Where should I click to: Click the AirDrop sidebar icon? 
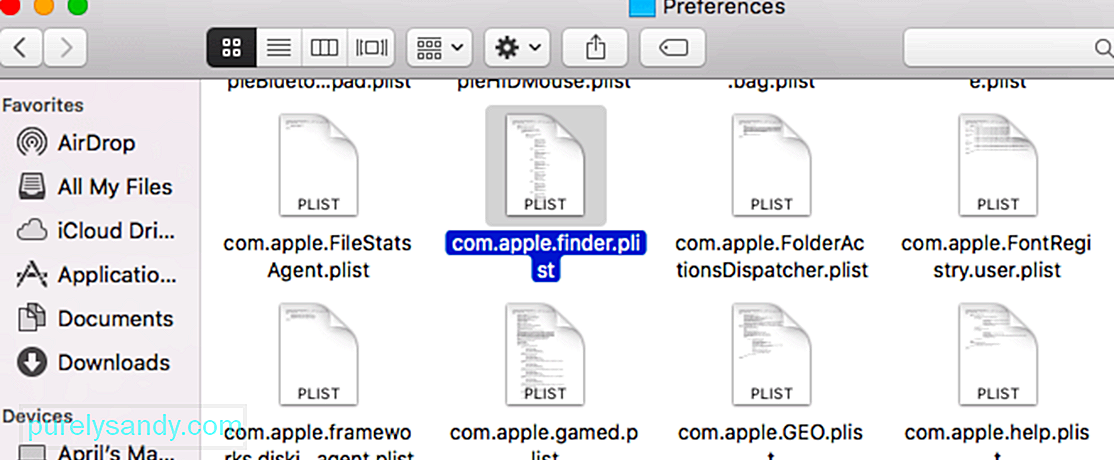tap(32, 143)
